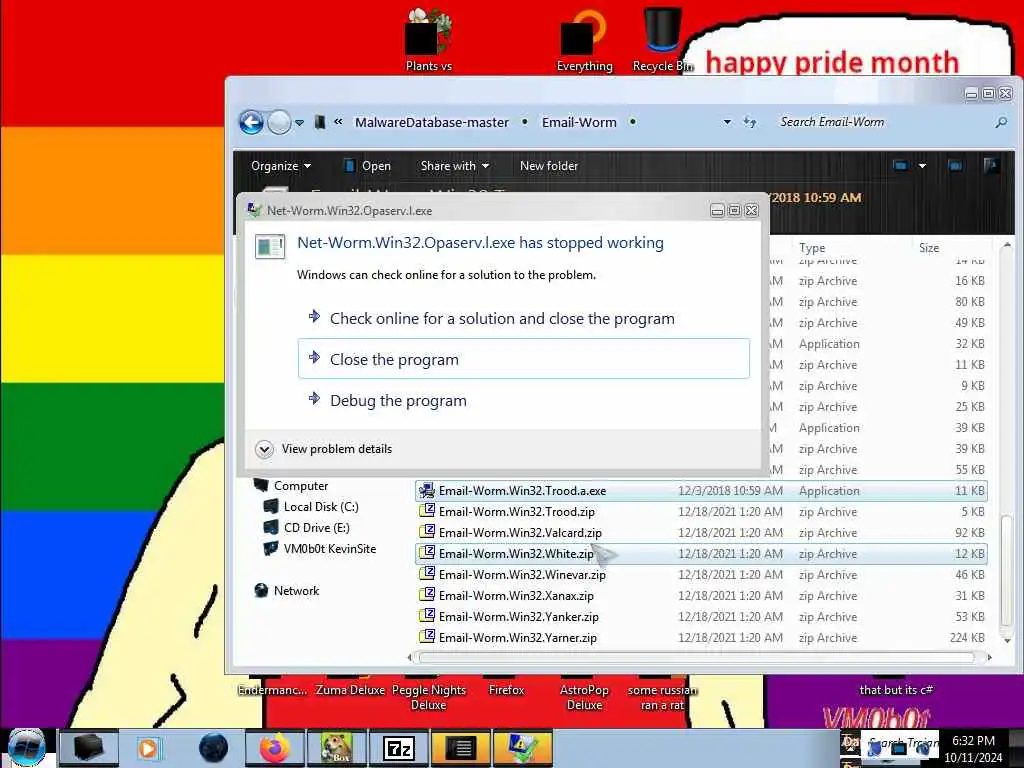
Task: Expand the view options dropdown arrow
Action: [x=922, y=166]
